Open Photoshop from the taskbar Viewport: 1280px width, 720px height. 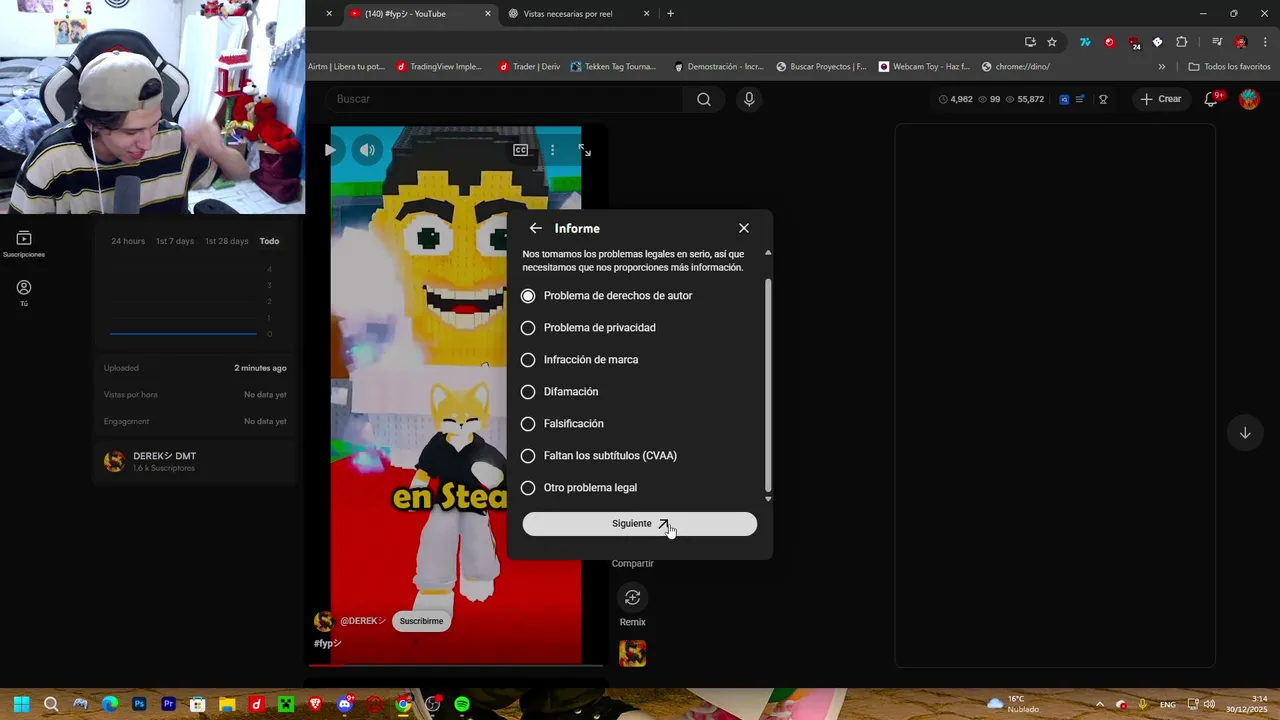click(139, 704)
